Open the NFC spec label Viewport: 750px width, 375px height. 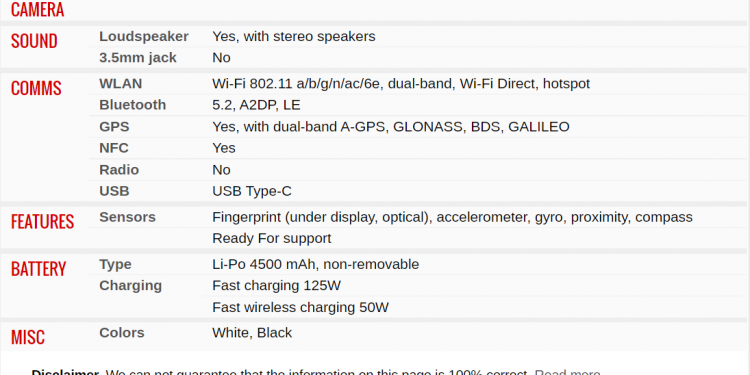114,148
